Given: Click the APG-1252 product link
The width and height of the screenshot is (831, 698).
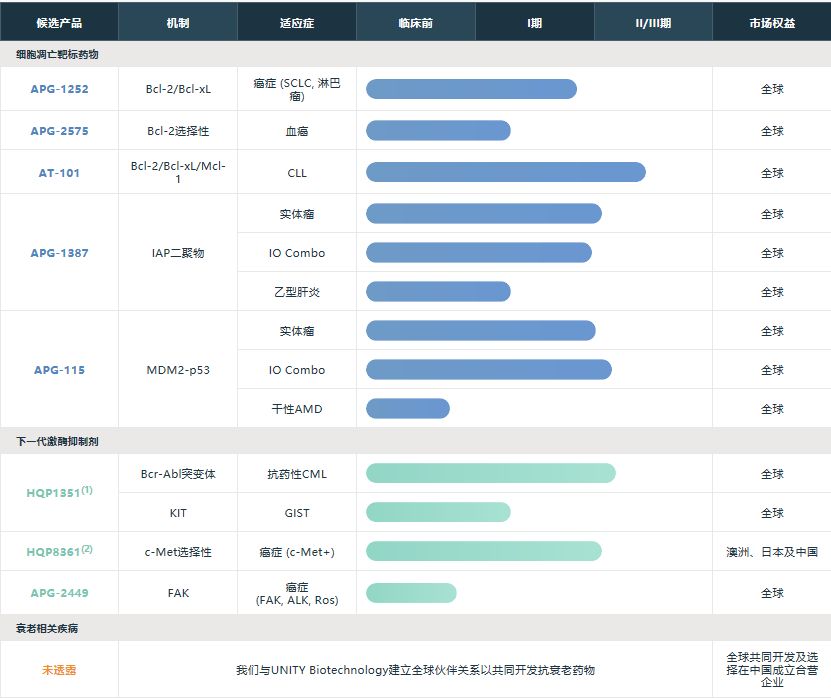Looking at the screenshot, I should [x=59, y=89].
